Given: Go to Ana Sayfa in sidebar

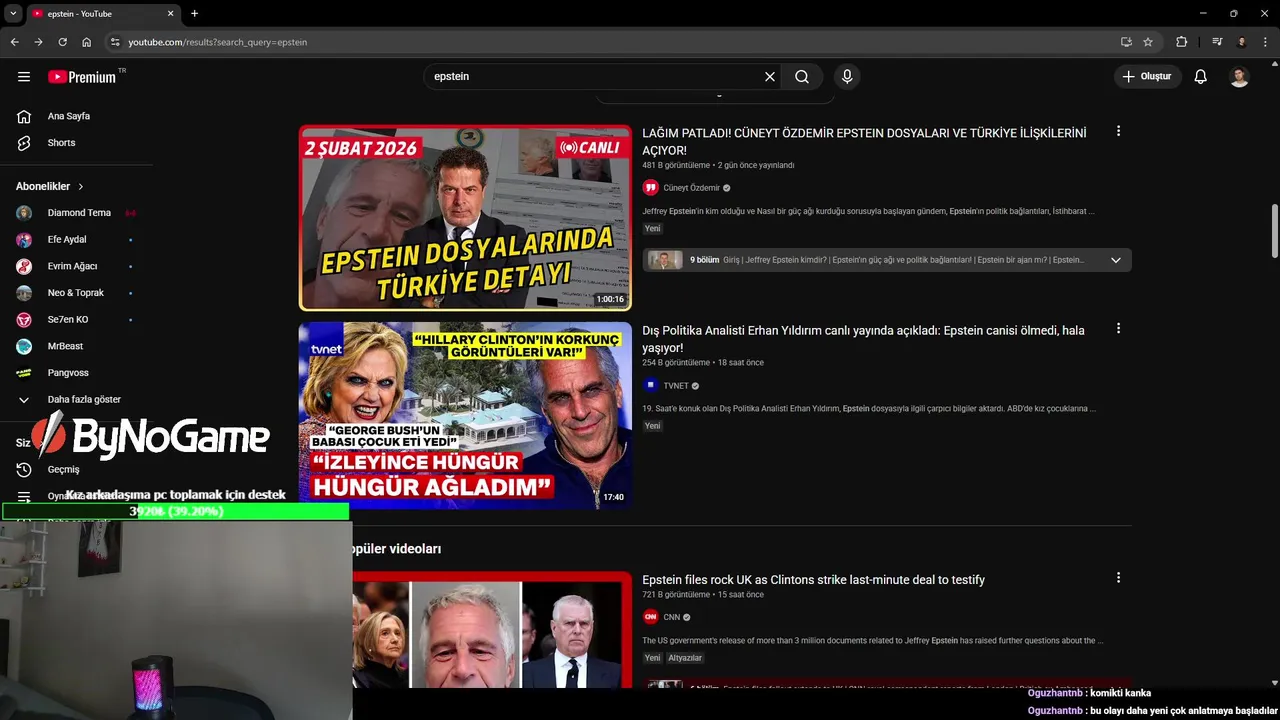Looking at the screenshot, I should point(68,116).
